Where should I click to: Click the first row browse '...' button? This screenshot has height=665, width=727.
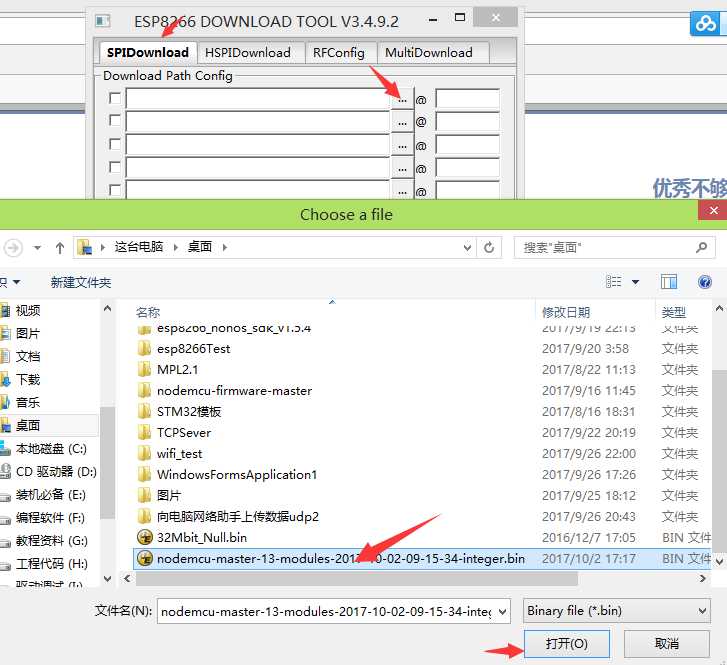click(x=402, y=99)
